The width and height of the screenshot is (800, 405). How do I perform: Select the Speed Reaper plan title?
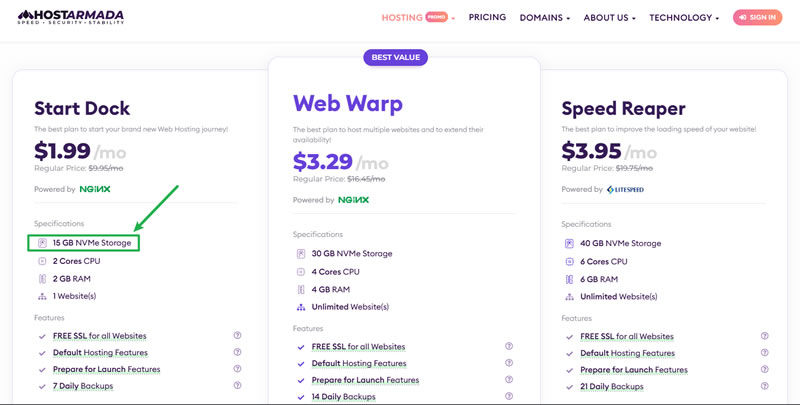click(x=623, y=108)
